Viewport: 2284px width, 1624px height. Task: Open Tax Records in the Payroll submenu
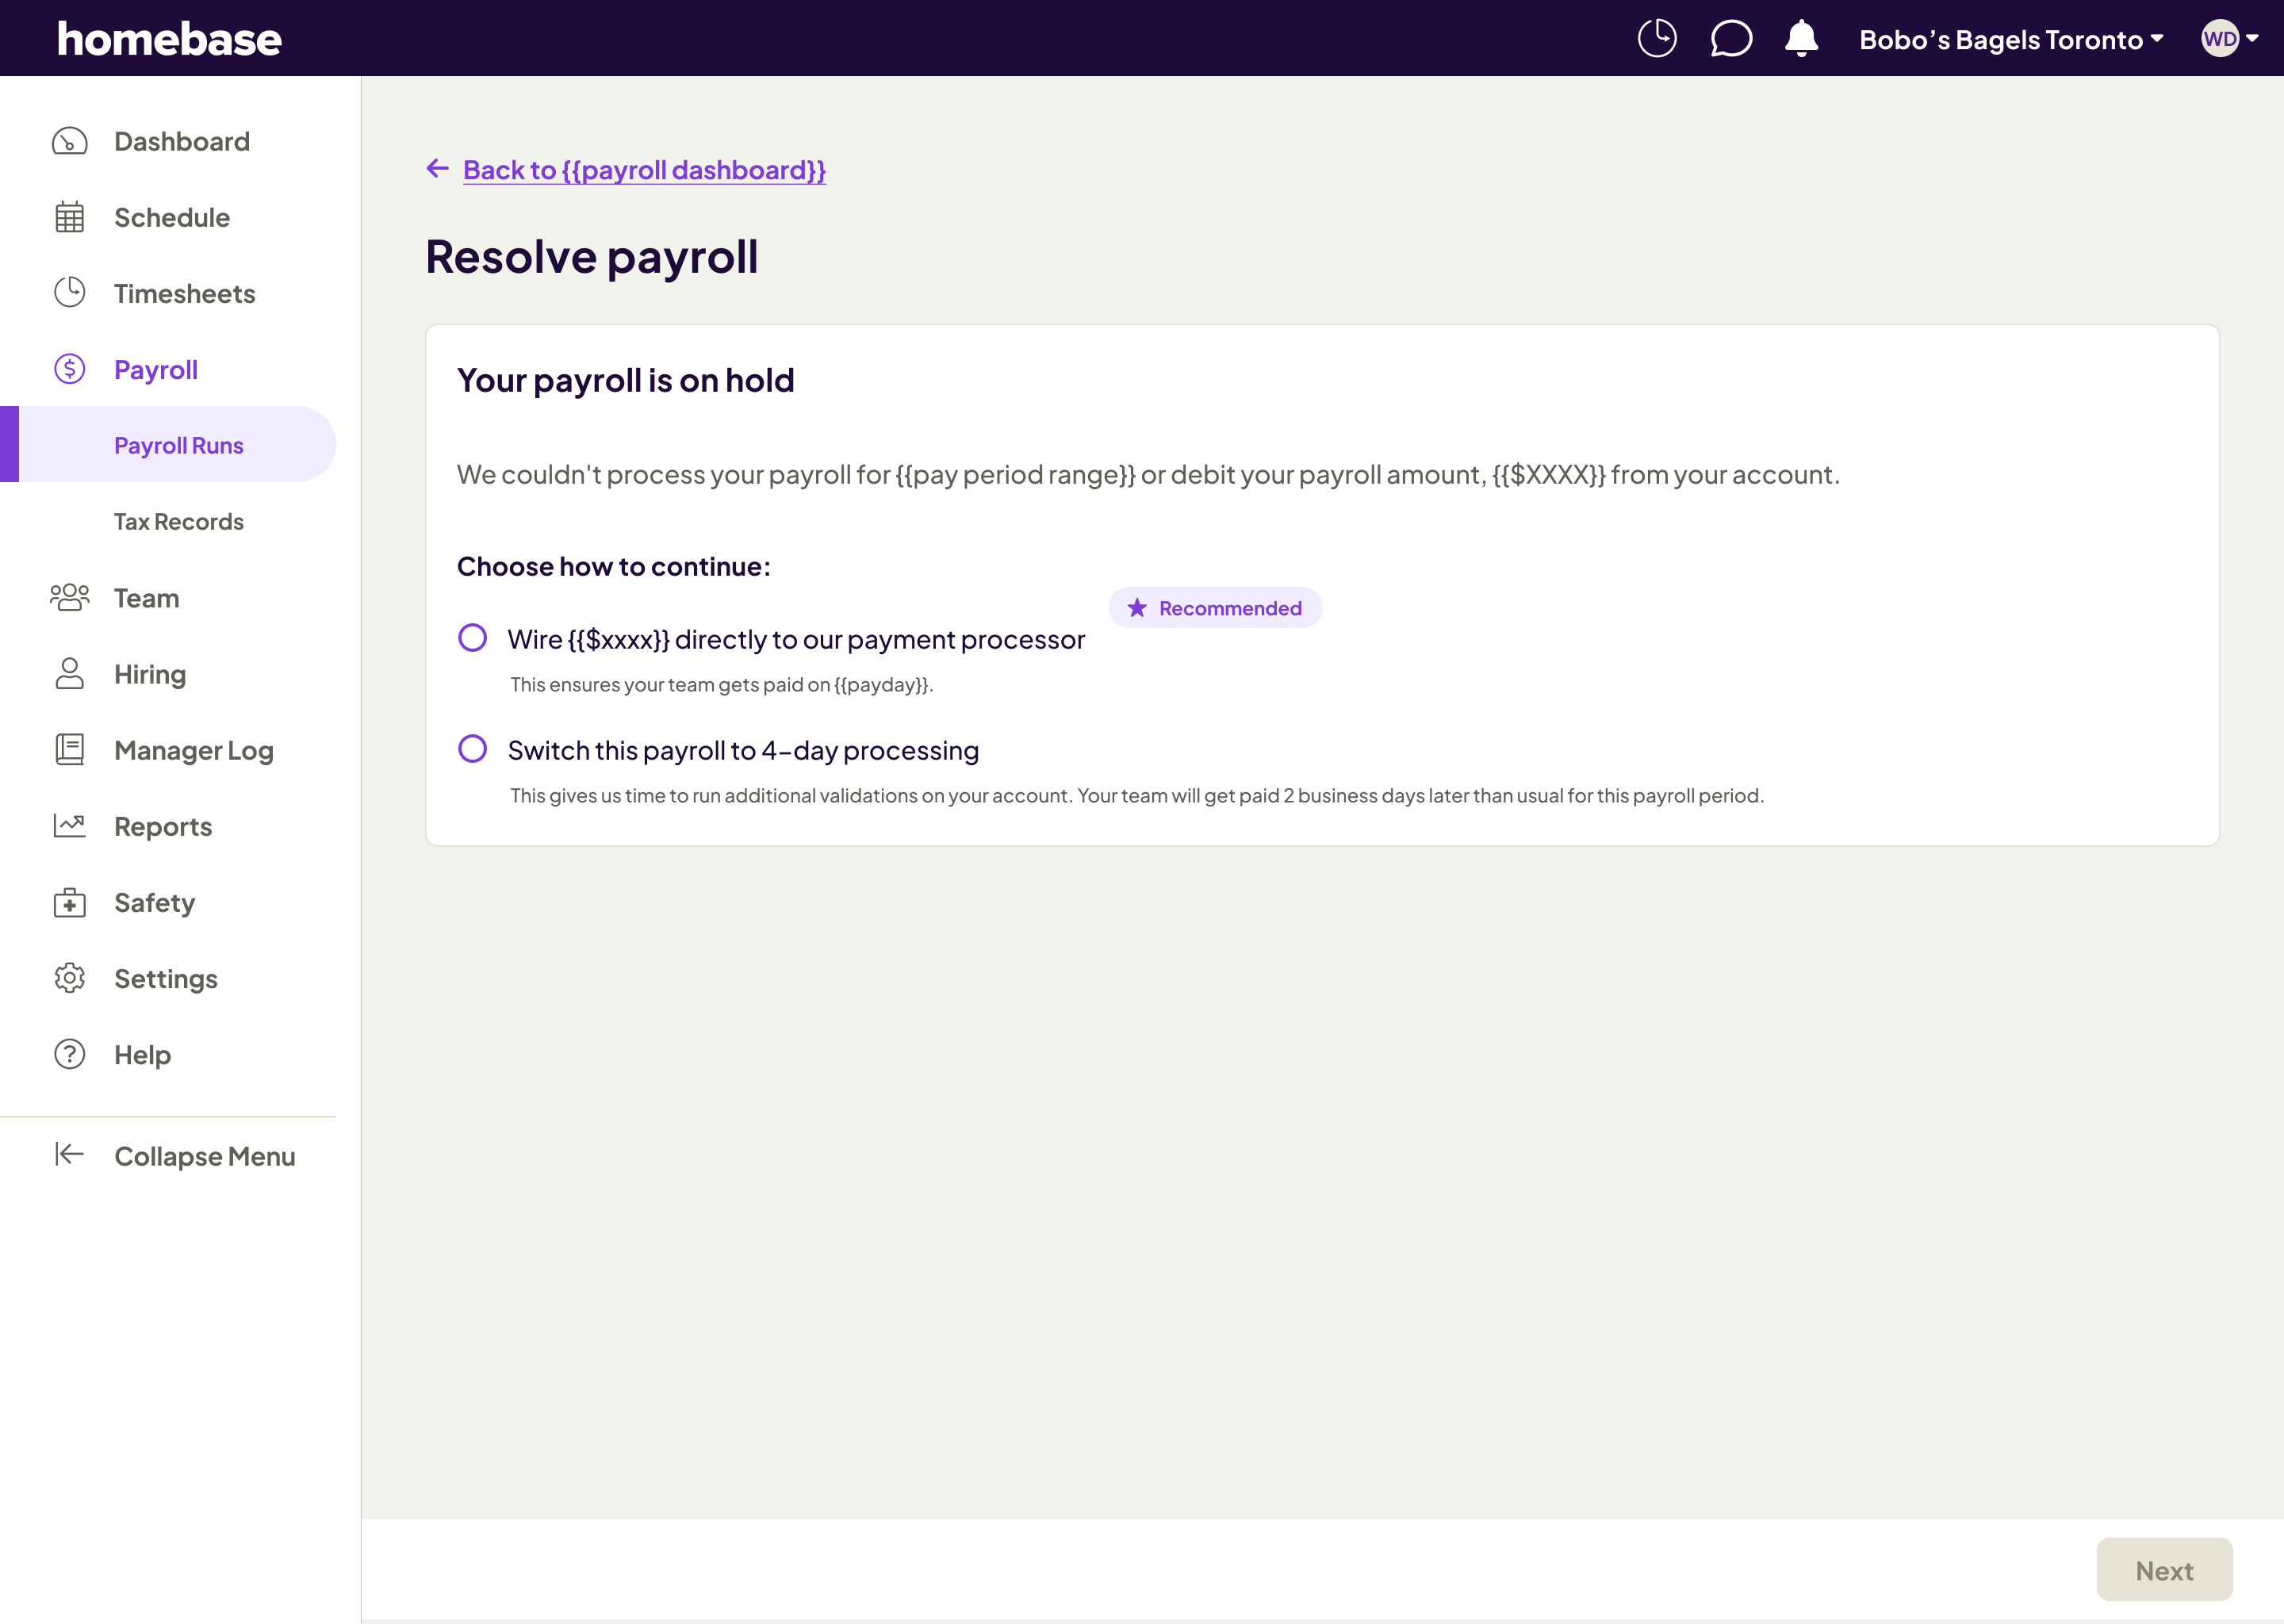[179, 522]
